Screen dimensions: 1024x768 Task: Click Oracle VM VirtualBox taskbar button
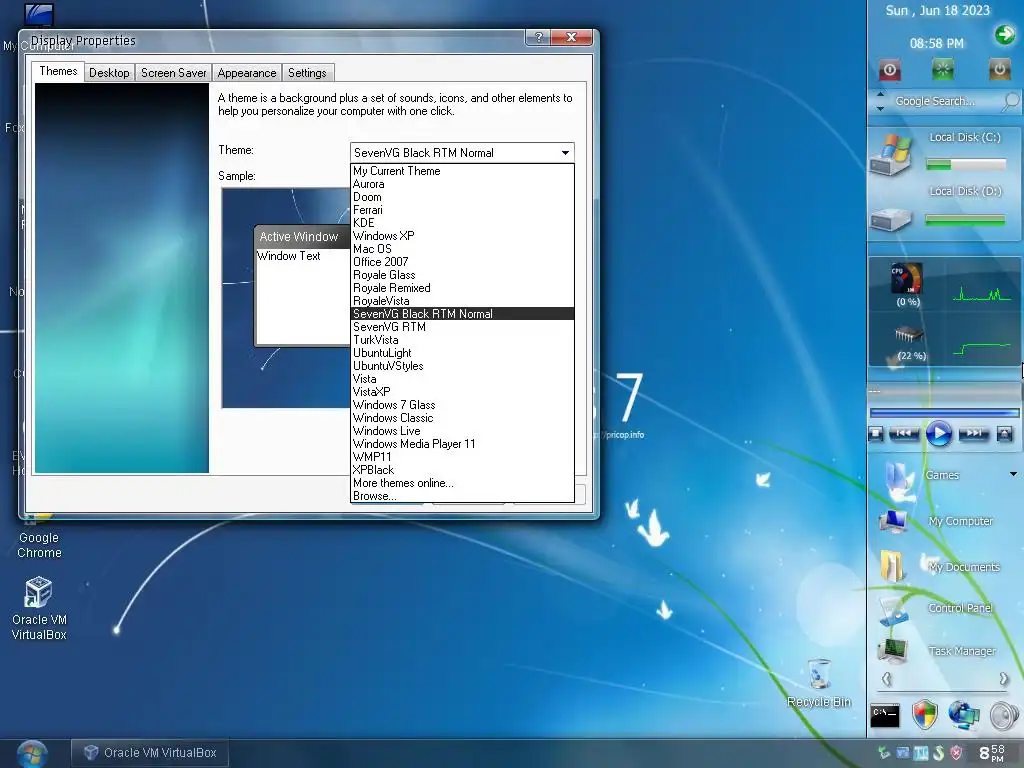150,753
